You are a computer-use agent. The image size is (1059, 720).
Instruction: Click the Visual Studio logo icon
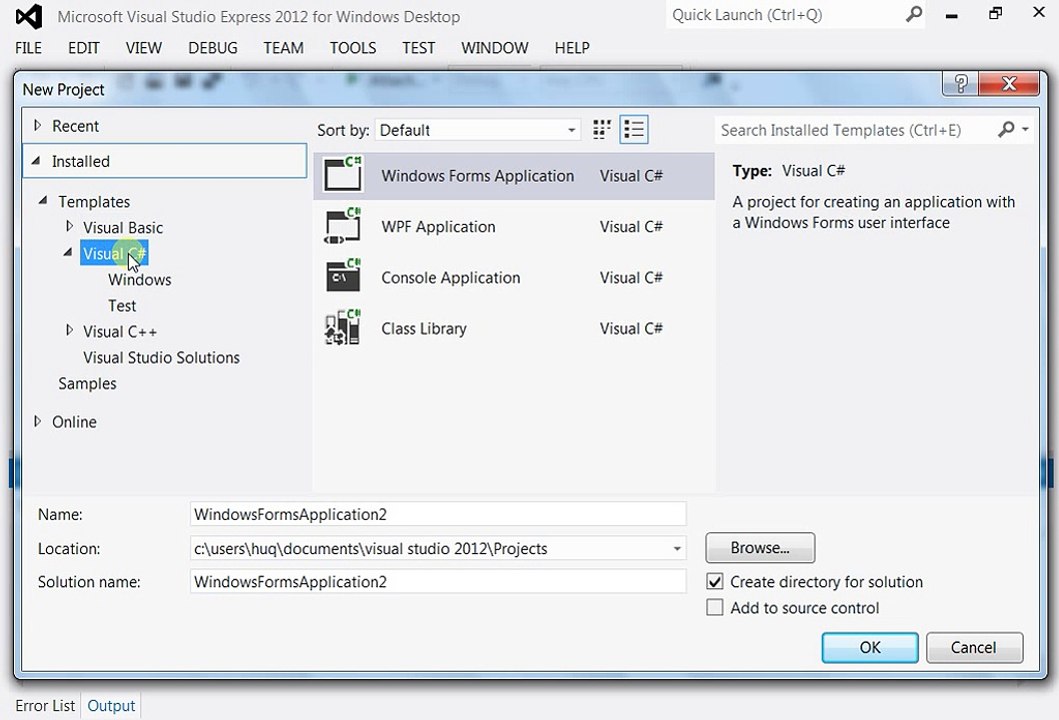click(x=29, y=16)
